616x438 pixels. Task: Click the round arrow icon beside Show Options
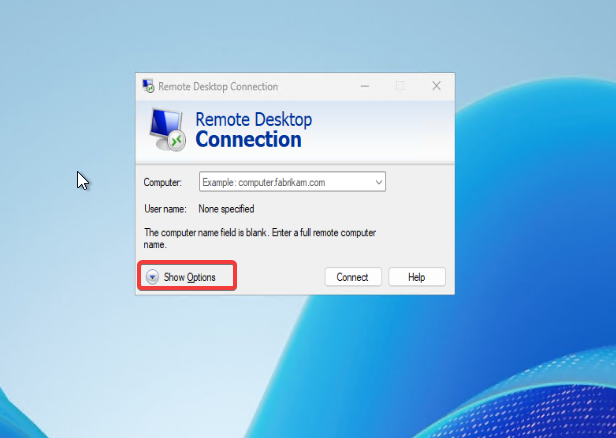152,277
